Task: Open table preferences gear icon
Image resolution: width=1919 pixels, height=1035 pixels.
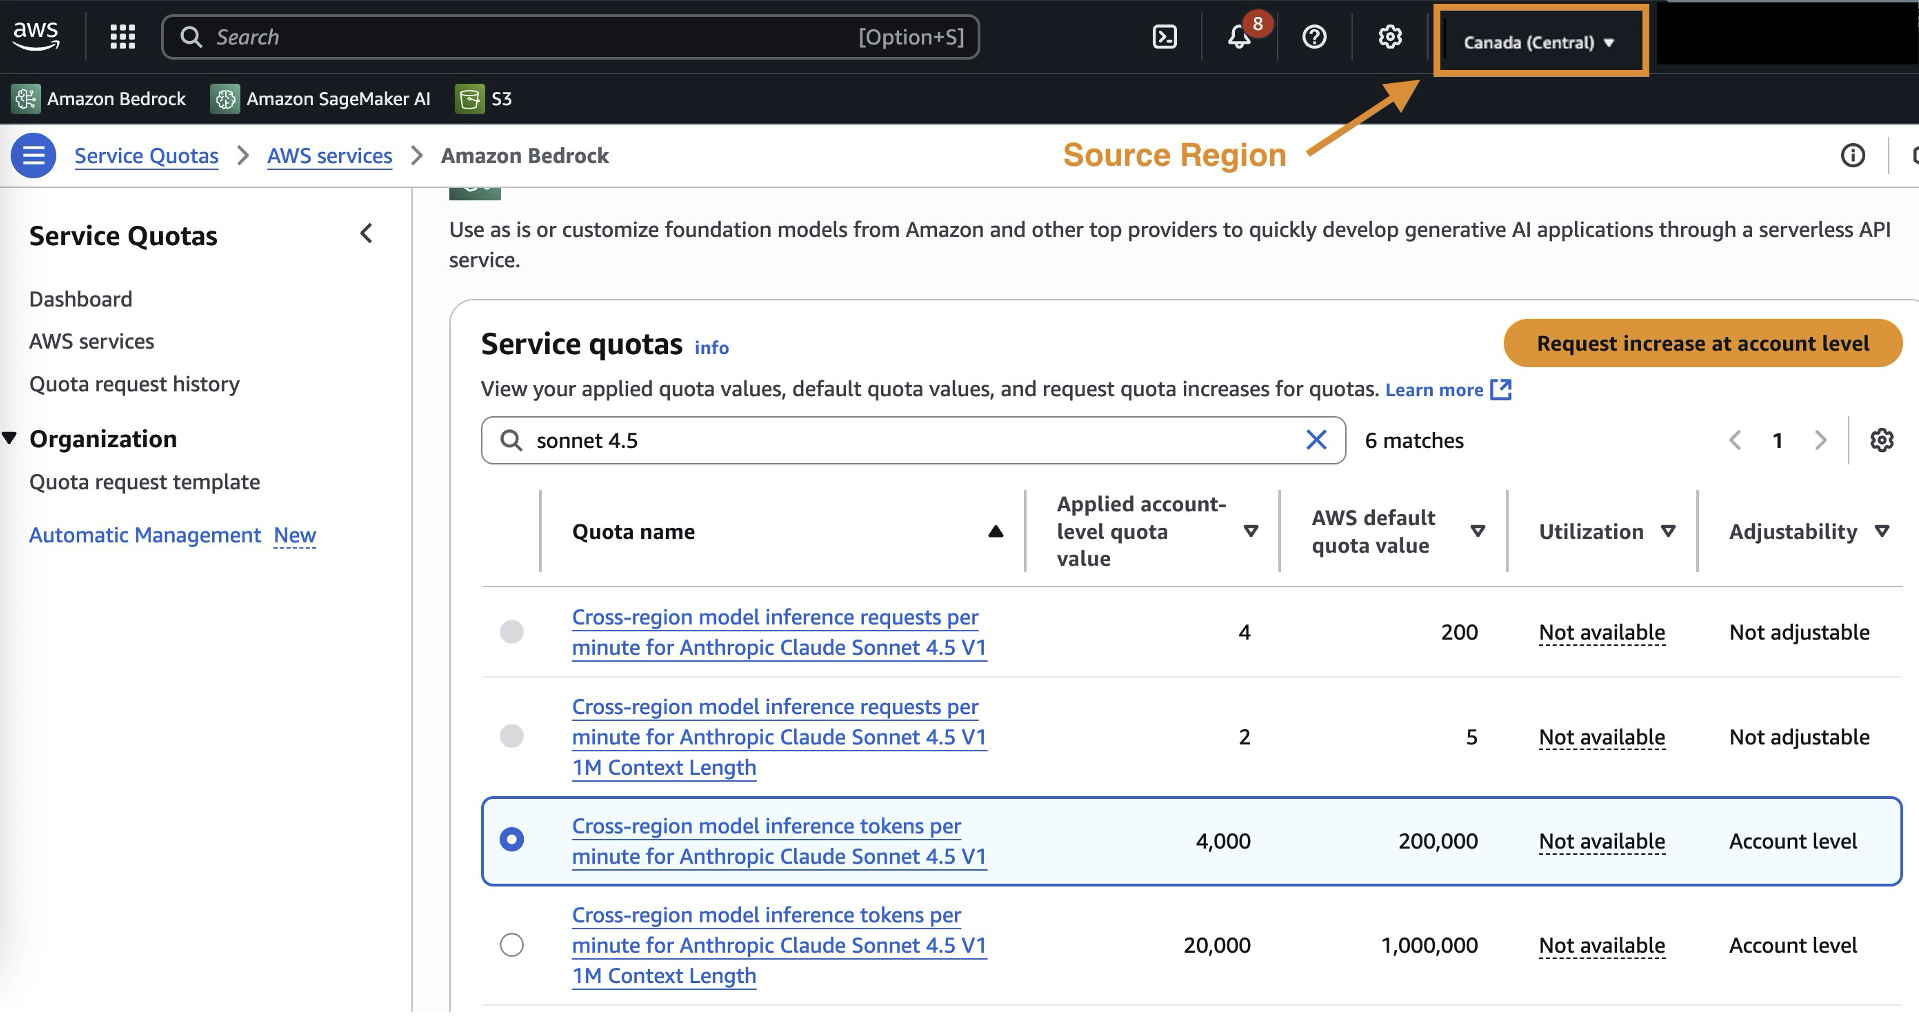Action: (1881, 440)
